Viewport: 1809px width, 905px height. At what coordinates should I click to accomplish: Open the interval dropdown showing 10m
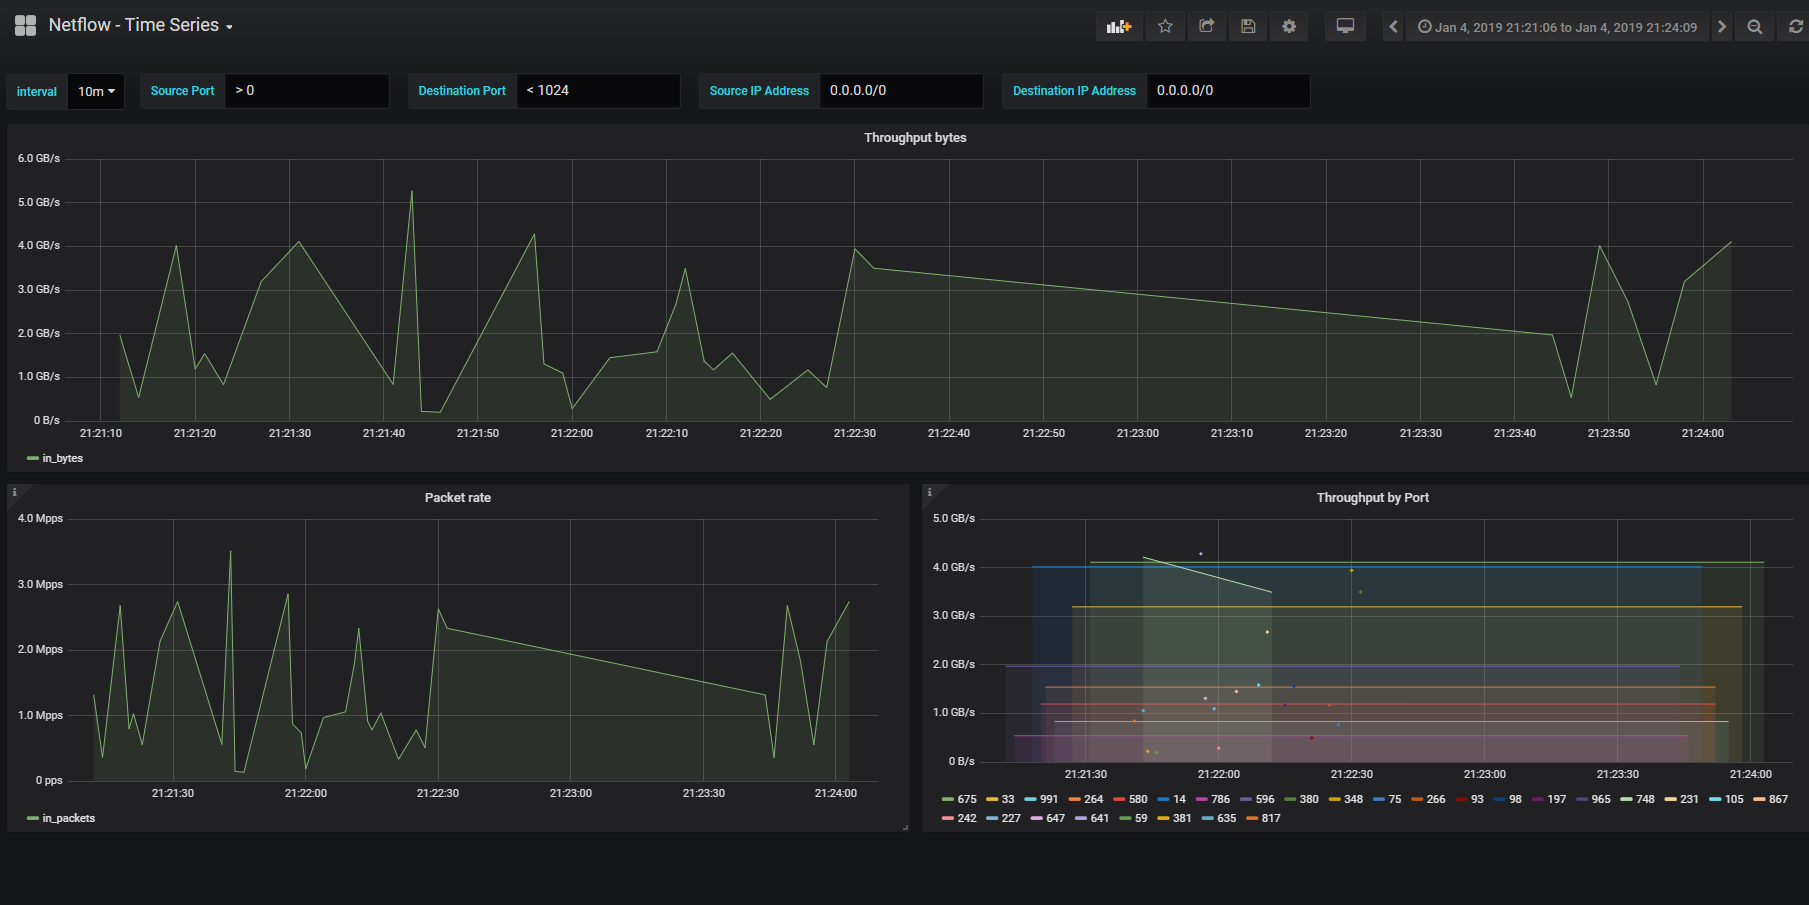(96, 91)
